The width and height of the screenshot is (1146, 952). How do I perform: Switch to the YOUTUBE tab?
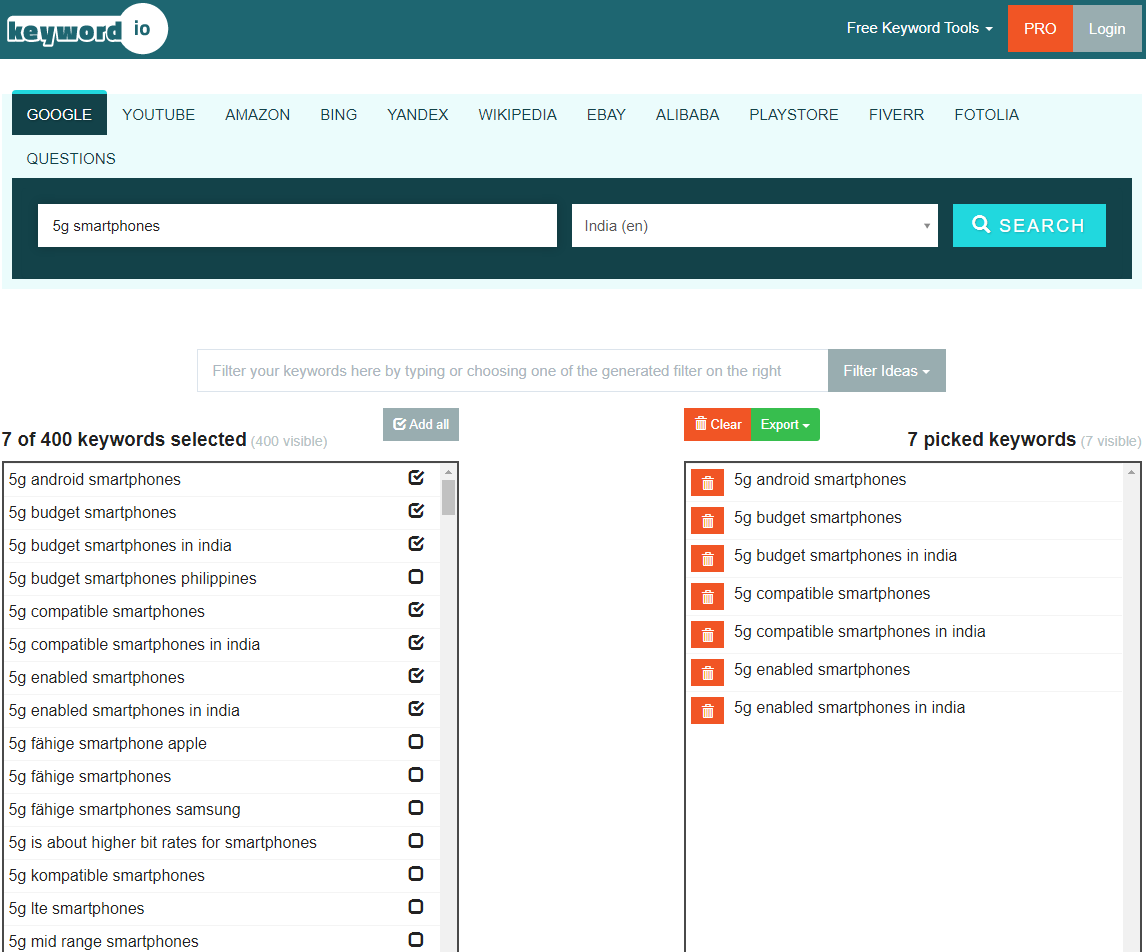[x=159, y=115]
